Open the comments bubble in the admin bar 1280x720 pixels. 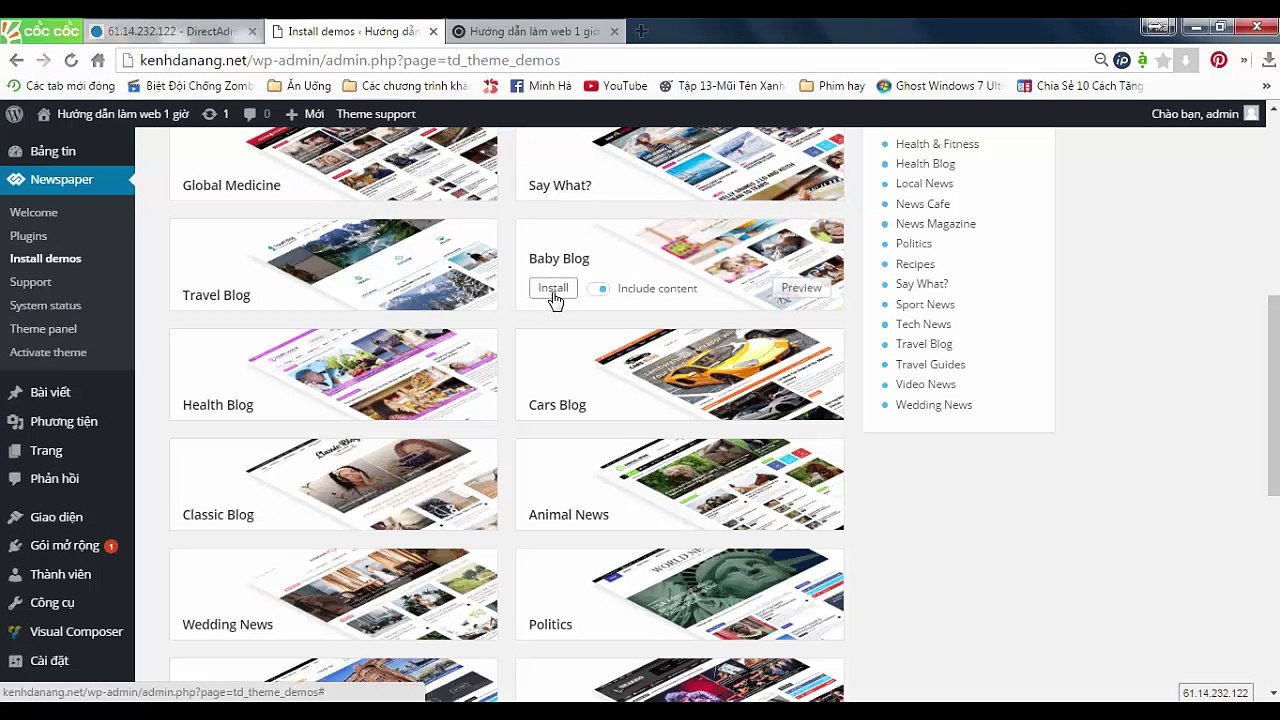[x=256, y=114]
